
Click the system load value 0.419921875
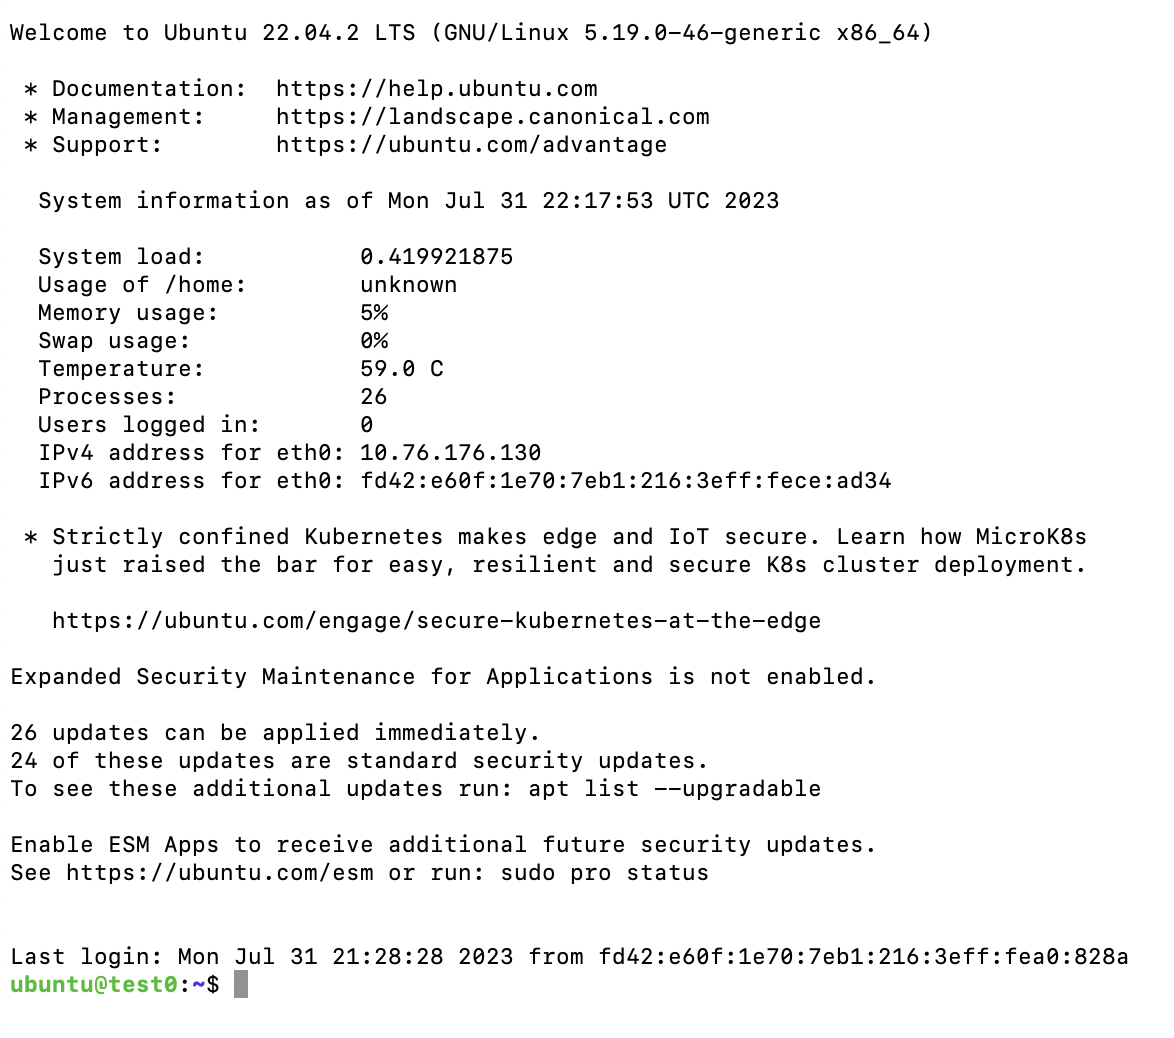tap(436, 257)
